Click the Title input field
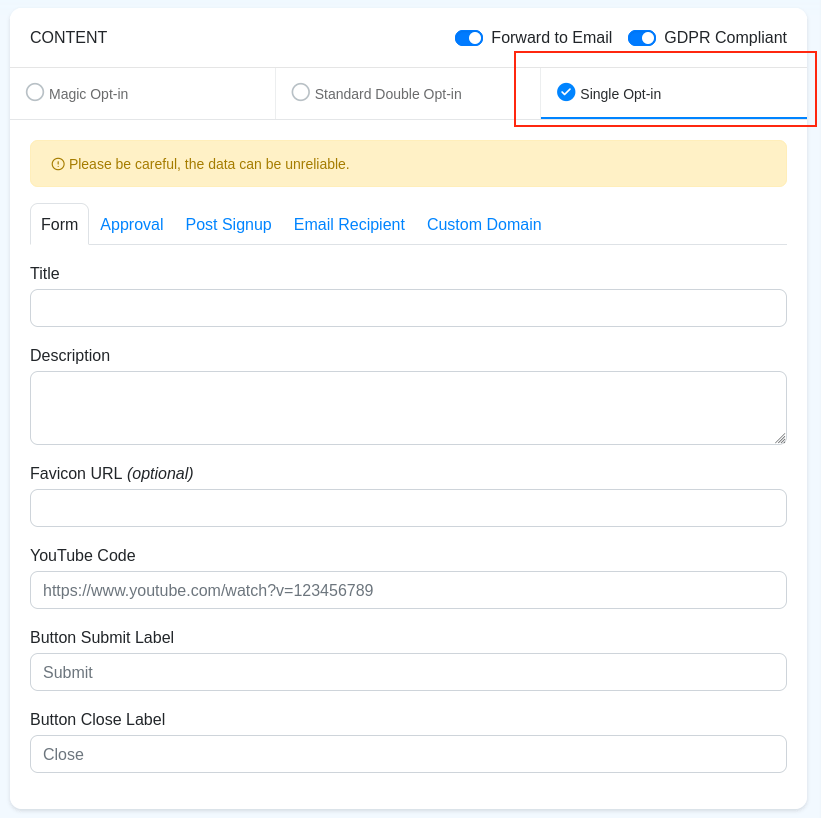The height and width of the screenshot is (818, 821). pos(408,308)
